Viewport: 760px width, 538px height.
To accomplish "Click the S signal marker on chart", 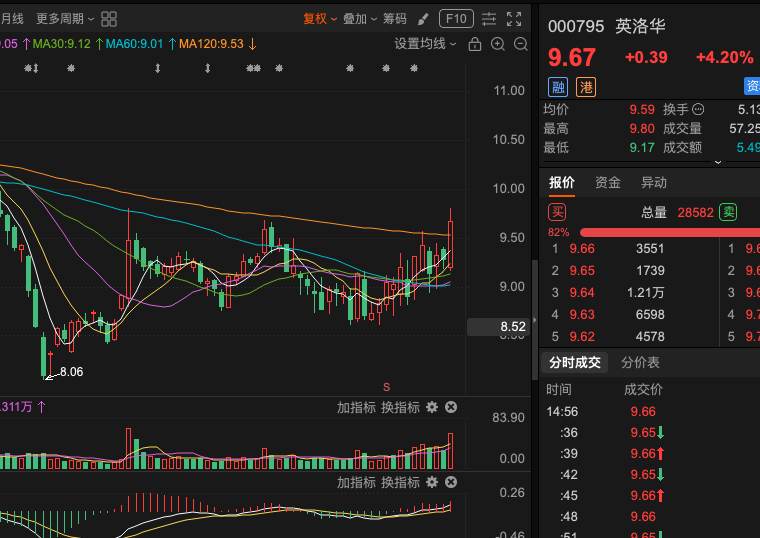I will coord(386,387).
